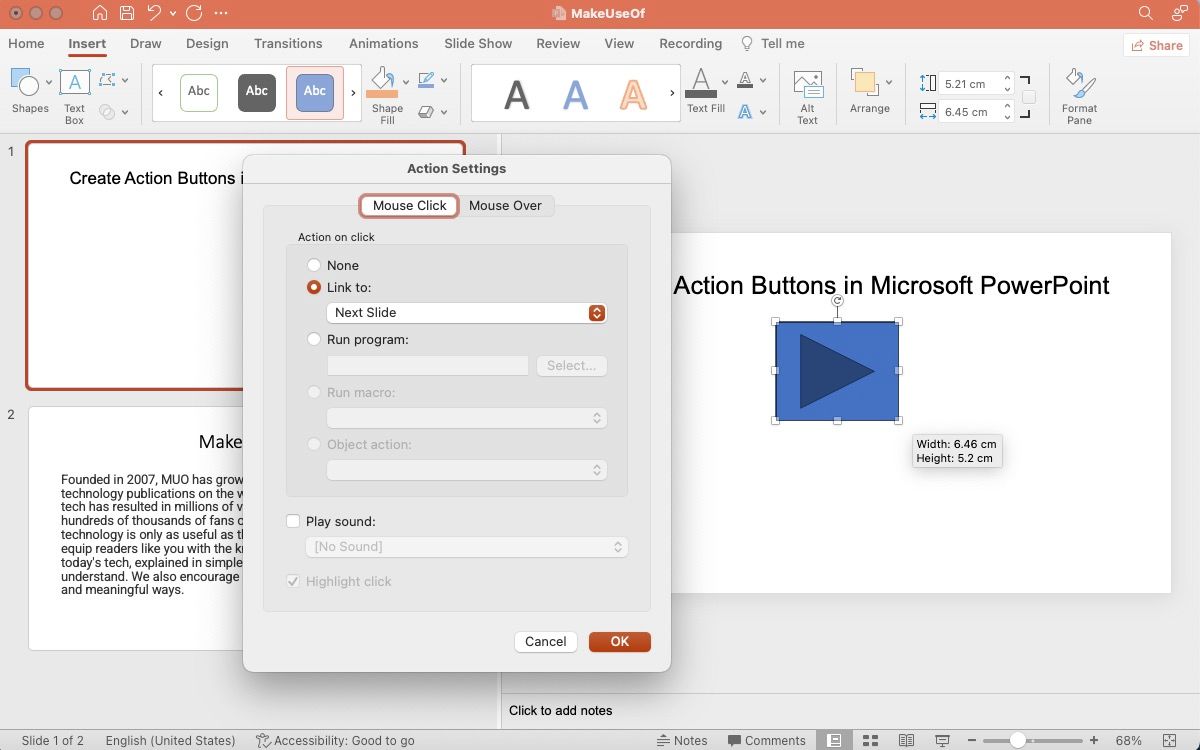The height and width of the screenshot is (750, 1200).
Task: Select the 'Link to' radio button
Action: [x=313, y=287]
